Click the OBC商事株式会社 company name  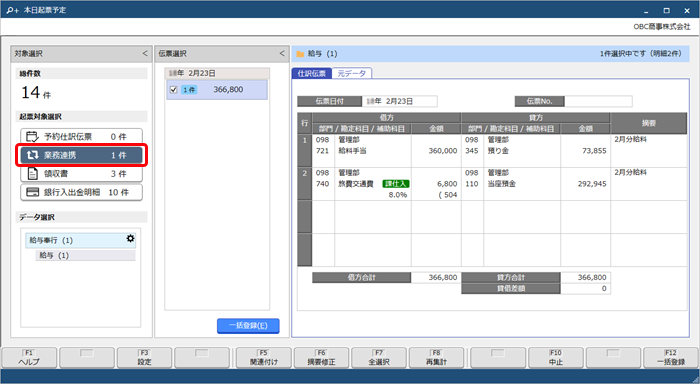pos(662,27)
